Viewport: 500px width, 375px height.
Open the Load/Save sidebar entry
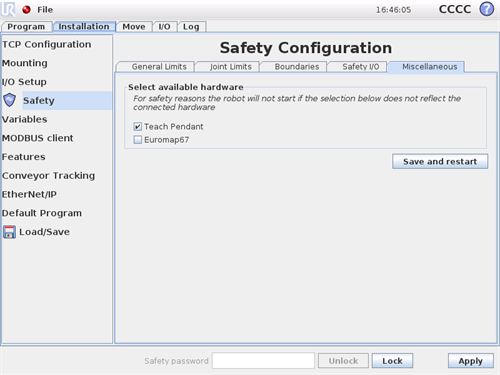(45, 232)
